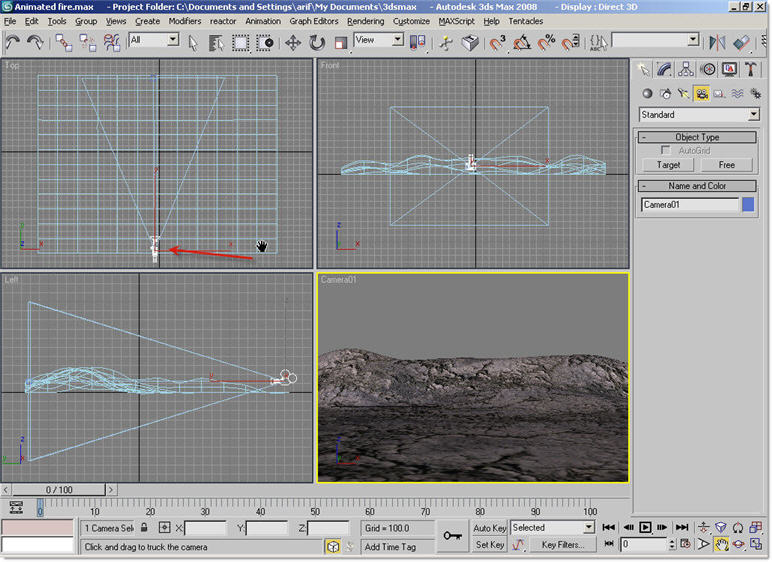772x562 pixels.
Task: Open the Graph Editors menu
Action: (x=314, y=21)
